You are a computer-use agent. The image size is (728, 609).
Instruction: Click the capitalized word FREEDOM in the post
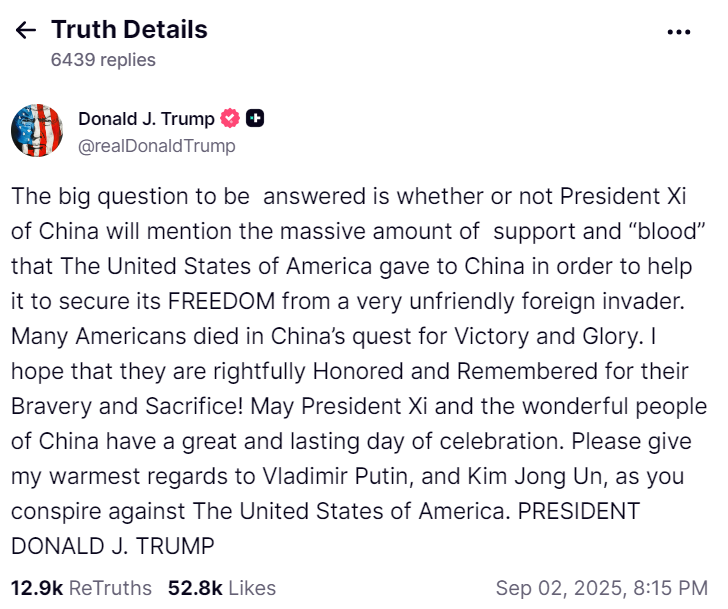221,301
